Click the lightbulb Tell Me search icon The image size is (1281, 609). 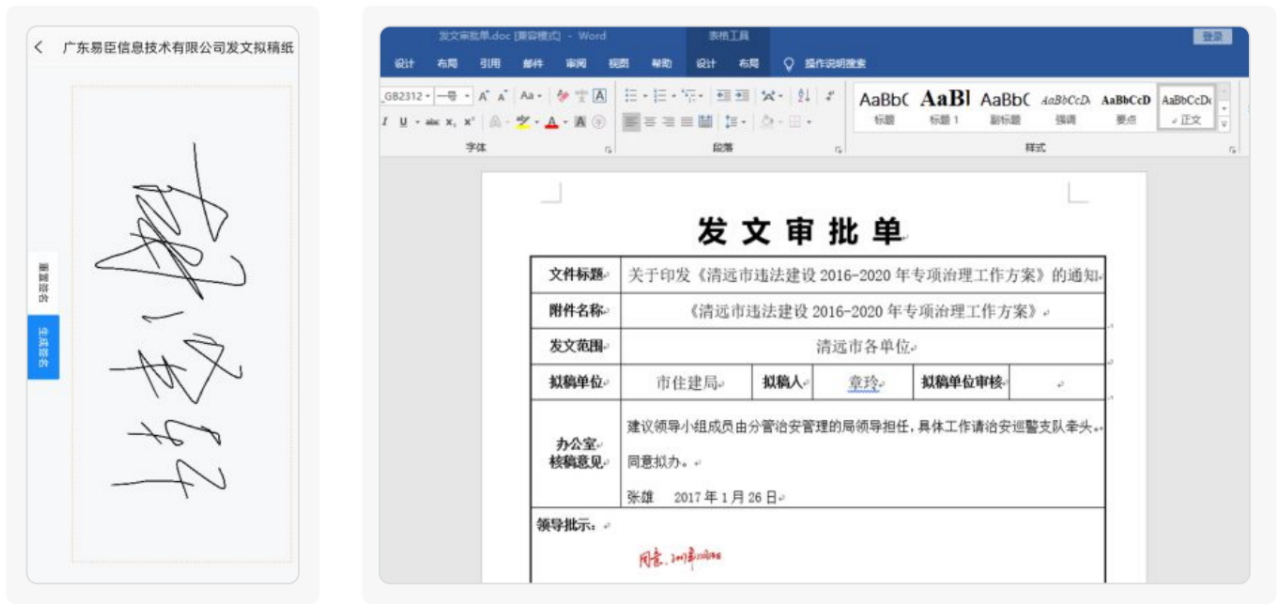pyautogui.click(x=788, y=63)
